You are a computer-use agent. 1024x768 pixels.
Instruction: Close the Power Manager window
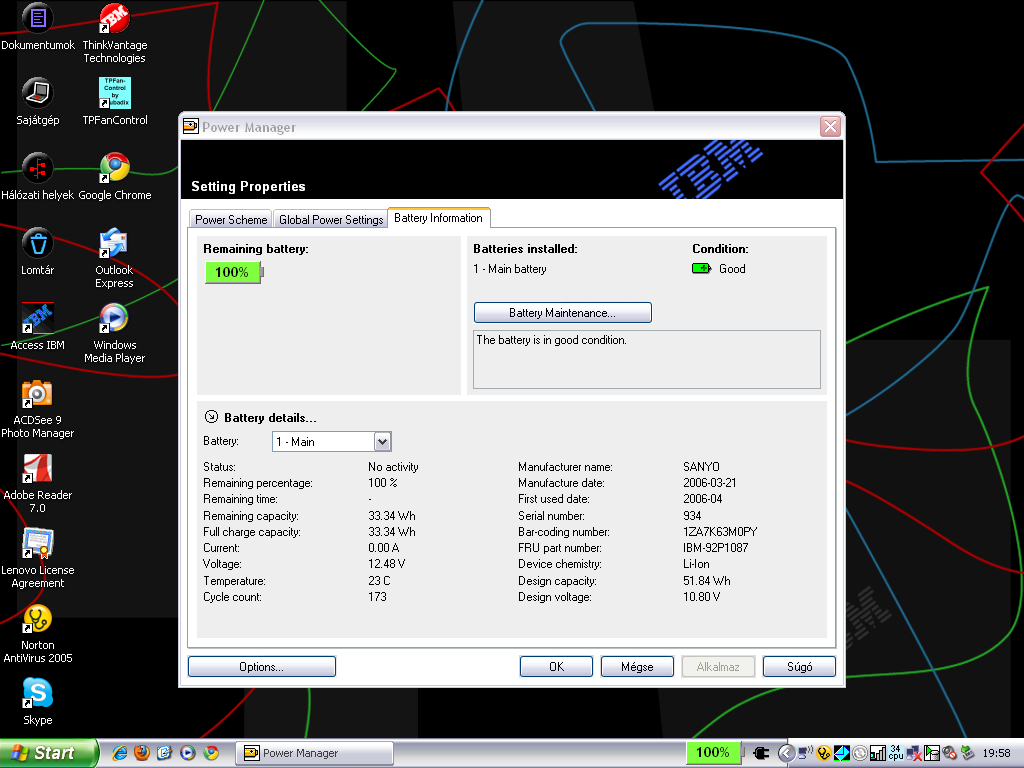pos(830,127)
